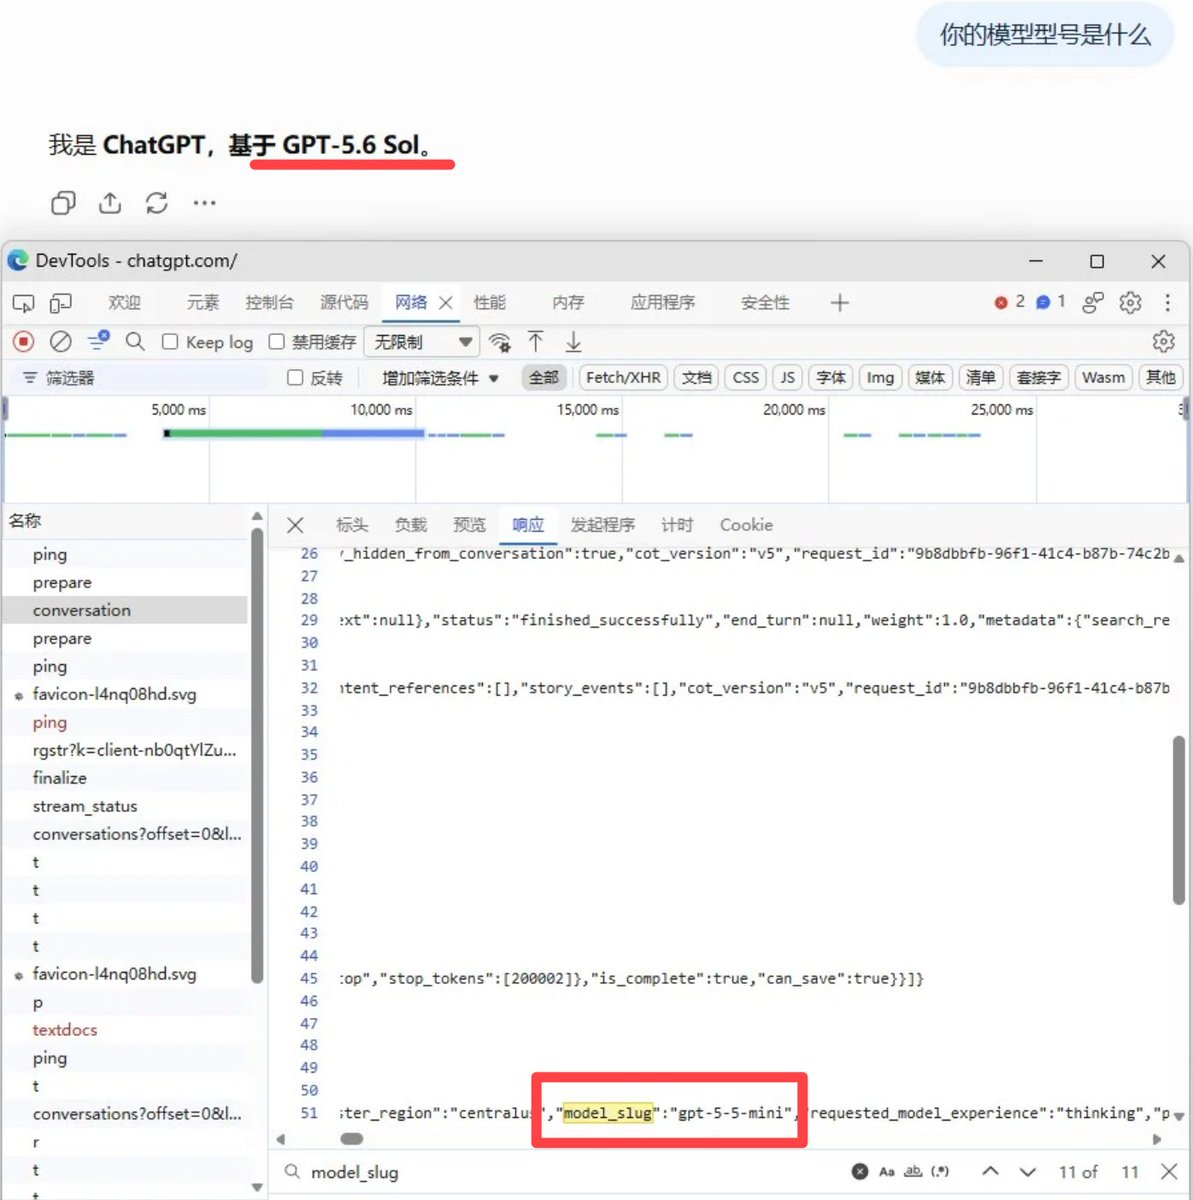Open more actions under the response
This screenshot has width=1193, height=1200.
coord(205,203)
